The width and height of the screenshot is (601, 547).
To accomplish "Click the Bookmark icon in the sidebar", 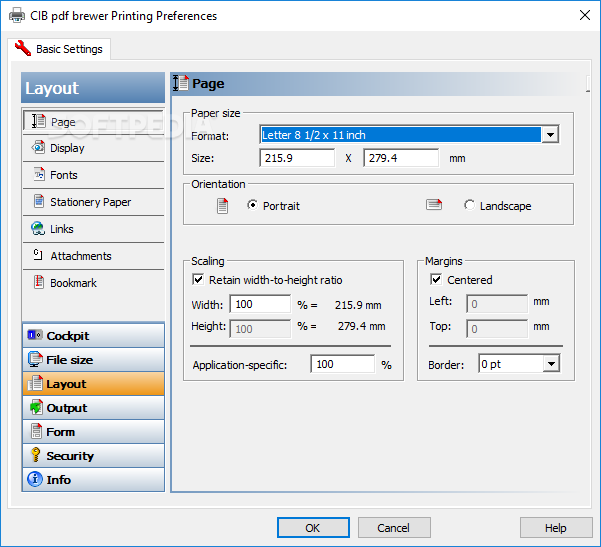I will (x=39, y=282).
